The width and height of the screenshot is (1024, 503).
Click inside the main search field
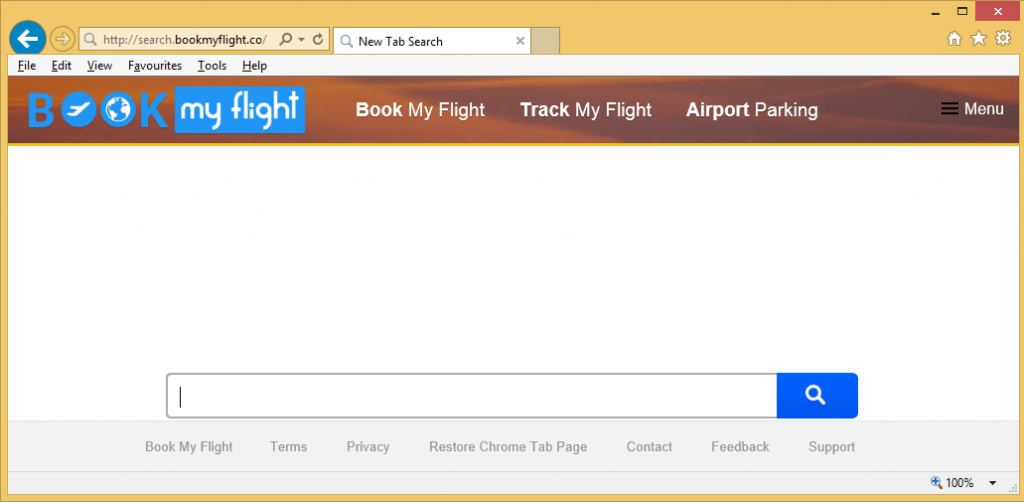[472, 396]
